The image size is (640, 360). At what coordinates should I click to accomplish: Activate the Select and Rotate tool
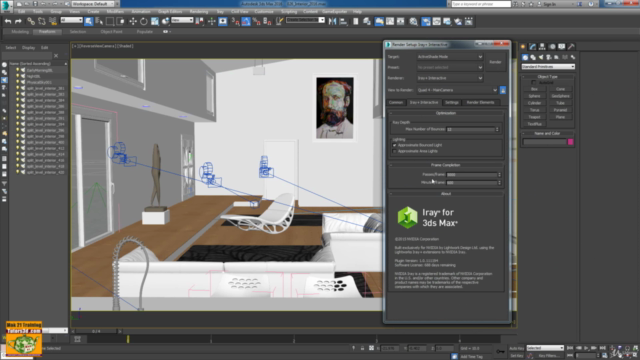144,21
